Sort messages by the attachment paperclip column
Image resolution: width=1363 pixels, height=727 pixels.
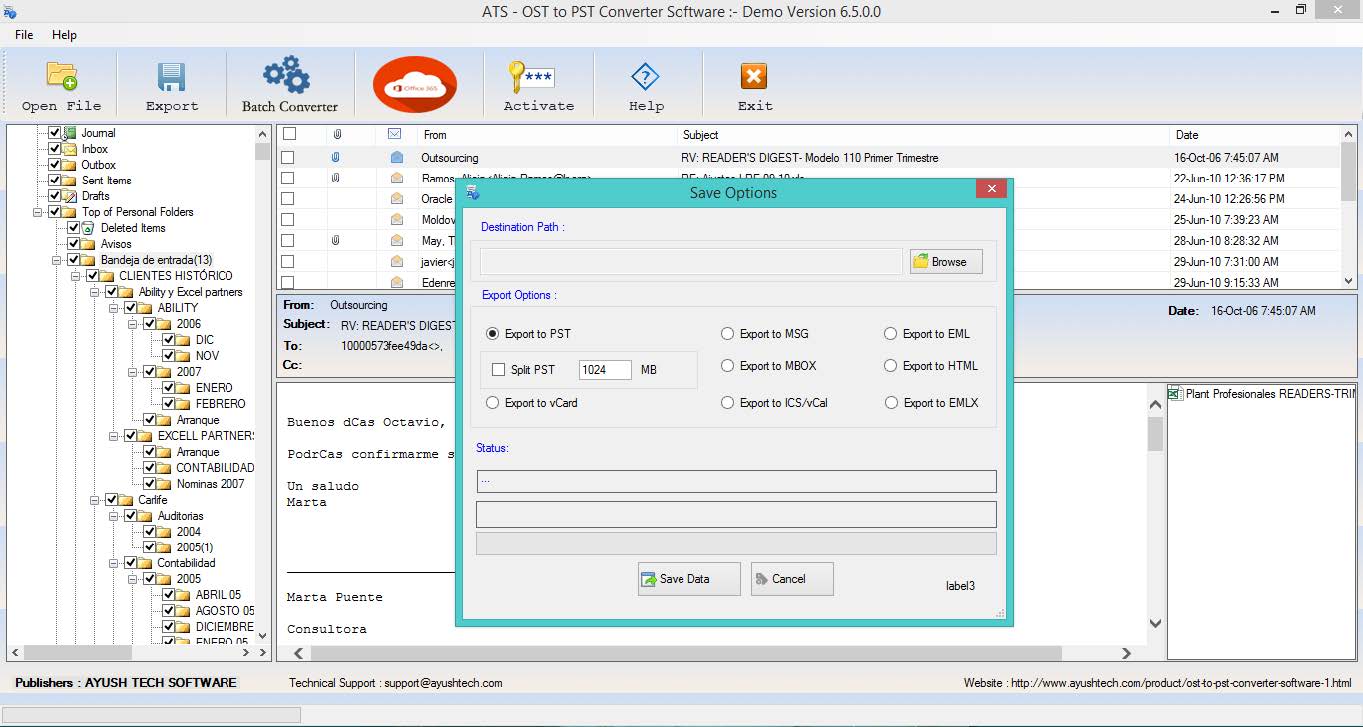[x=337, y=134]
